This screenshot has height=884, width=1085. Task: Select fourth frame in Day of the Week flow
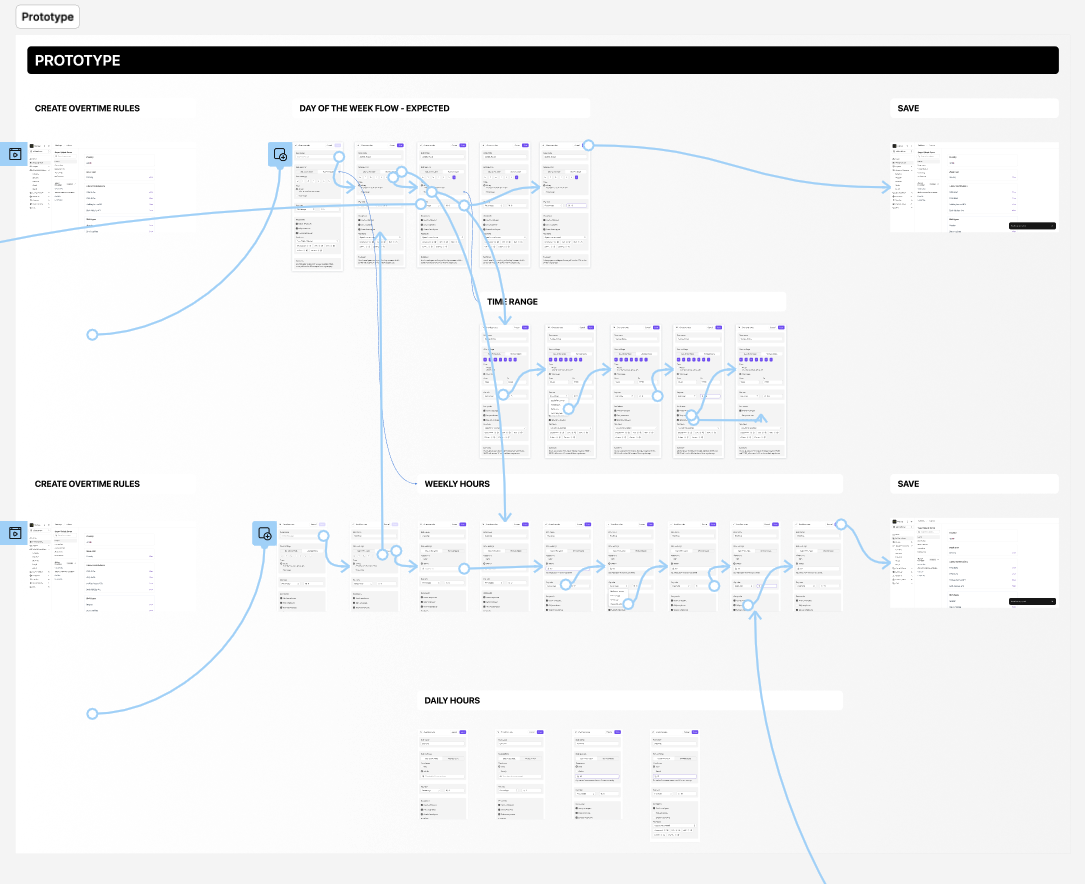[505, 205]
